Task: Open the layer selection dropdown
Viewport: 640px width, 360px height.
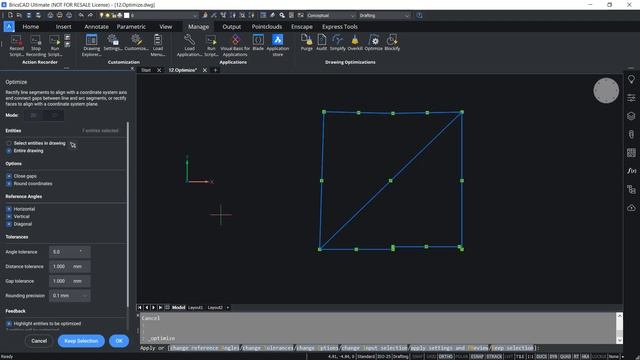Action: point(163,16)
